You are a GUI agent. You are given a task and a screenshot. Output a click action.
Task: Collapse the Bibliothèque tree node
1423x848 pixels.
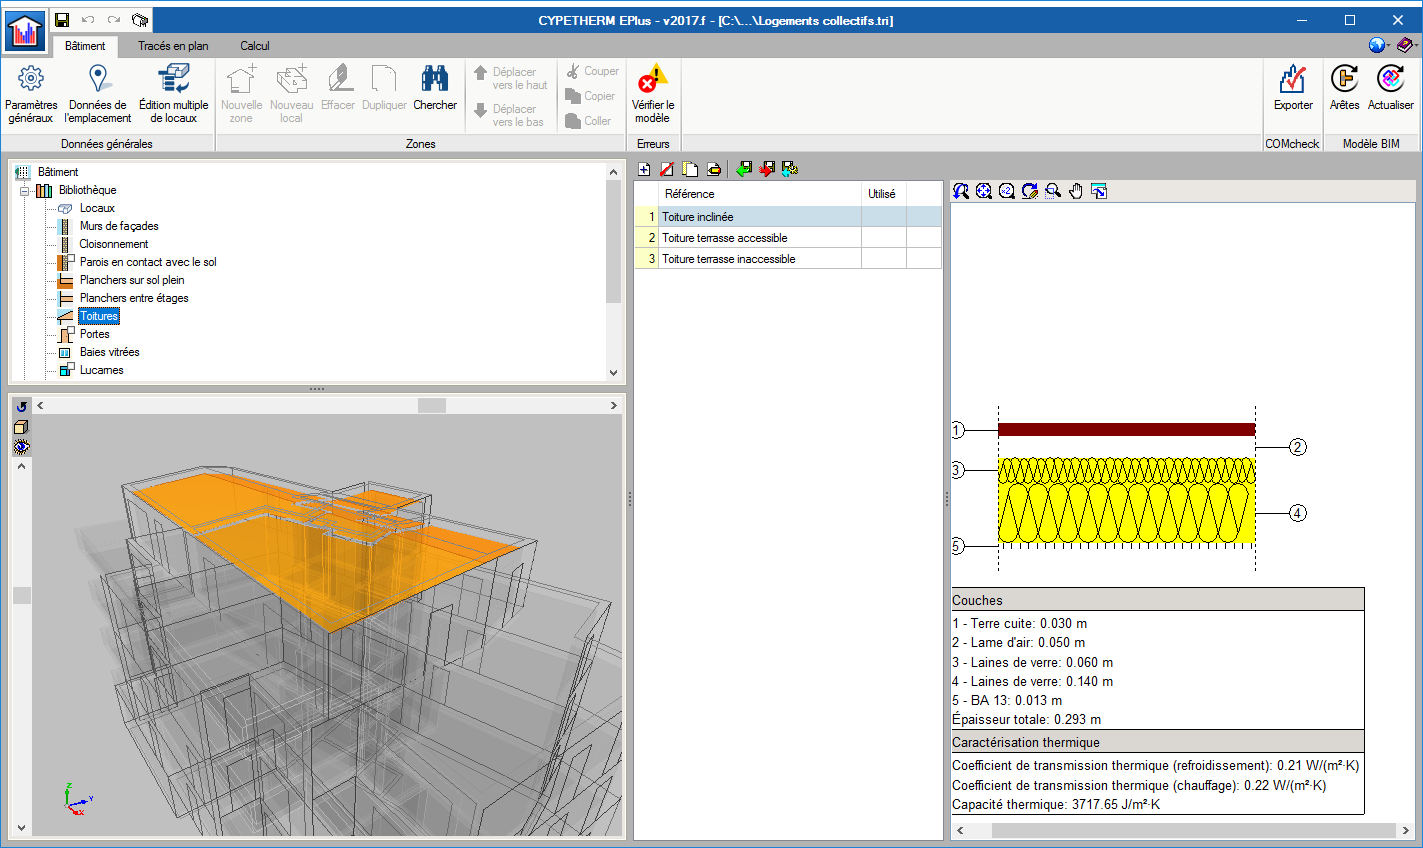coord(25,190)
